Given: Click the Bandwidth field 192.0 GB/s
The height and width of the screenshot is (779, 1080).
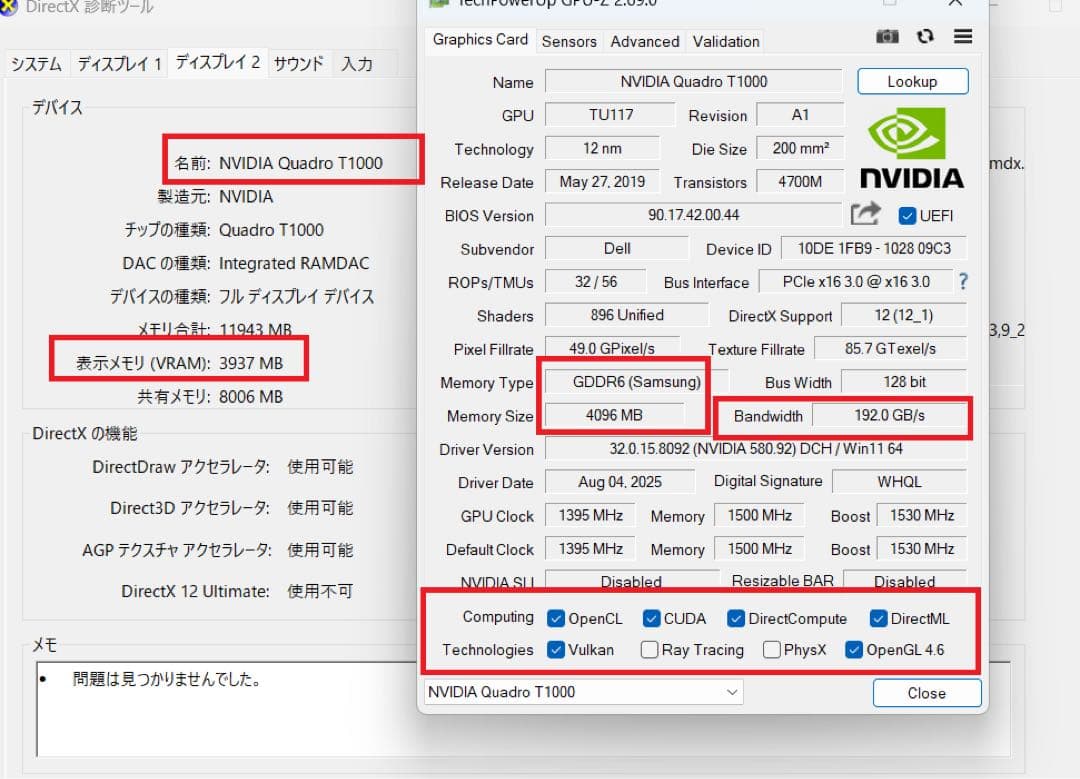Looking at the screenshot, I should pos(889,415).
